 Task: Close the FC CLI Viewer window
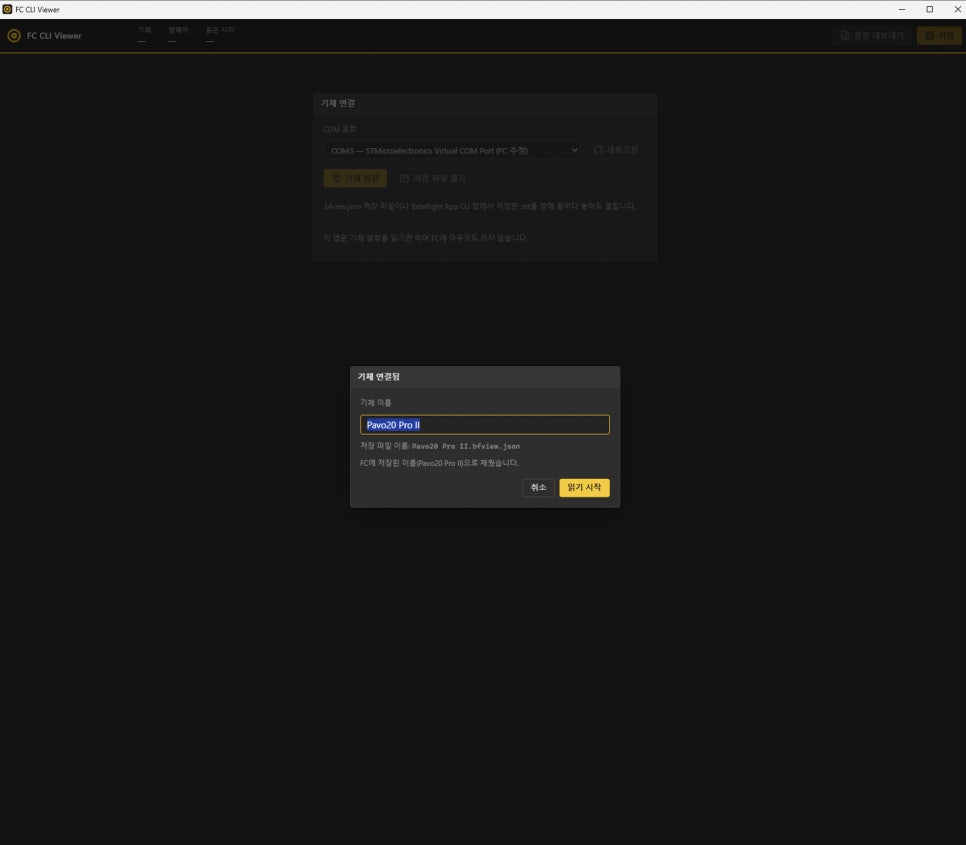pyautogui.click(x=957, y=9)
